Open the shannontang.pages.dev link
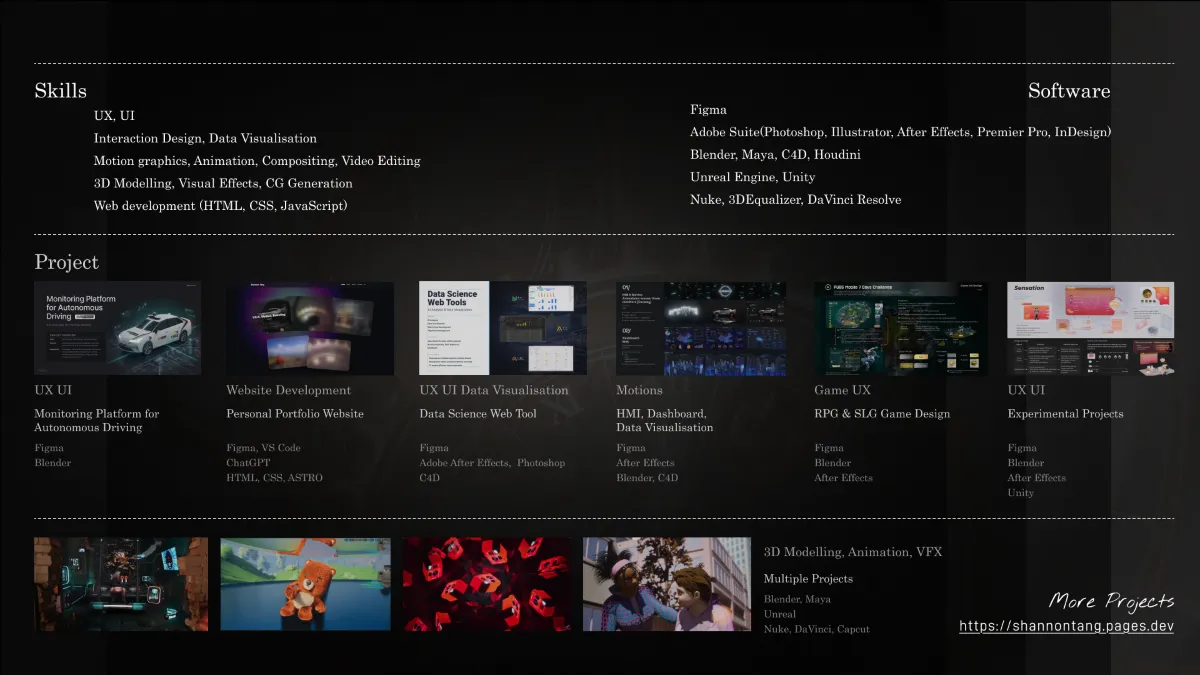 click(1066, 627)
